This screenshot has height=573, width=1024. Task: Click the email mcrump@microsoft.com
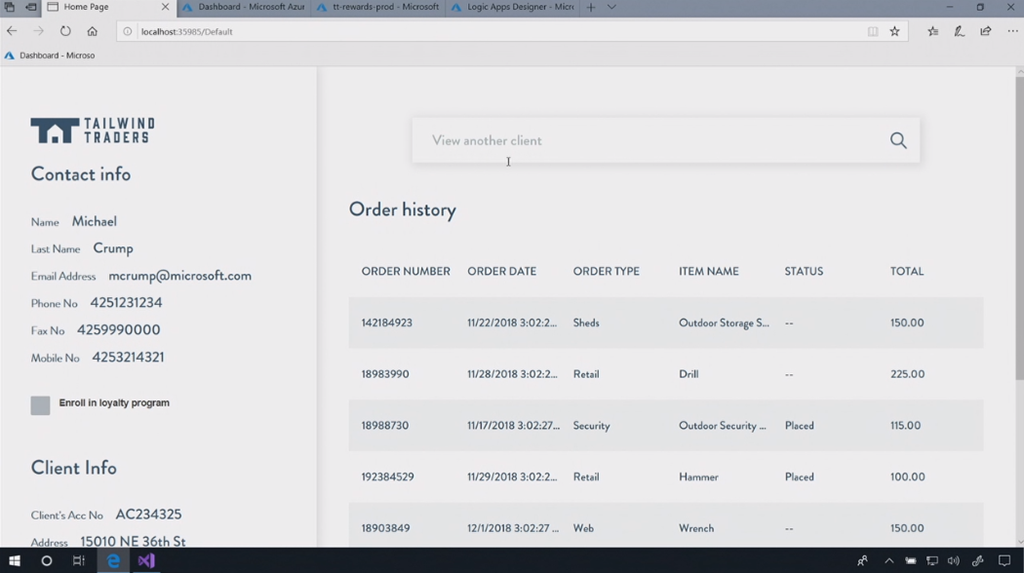pos(180,276)
